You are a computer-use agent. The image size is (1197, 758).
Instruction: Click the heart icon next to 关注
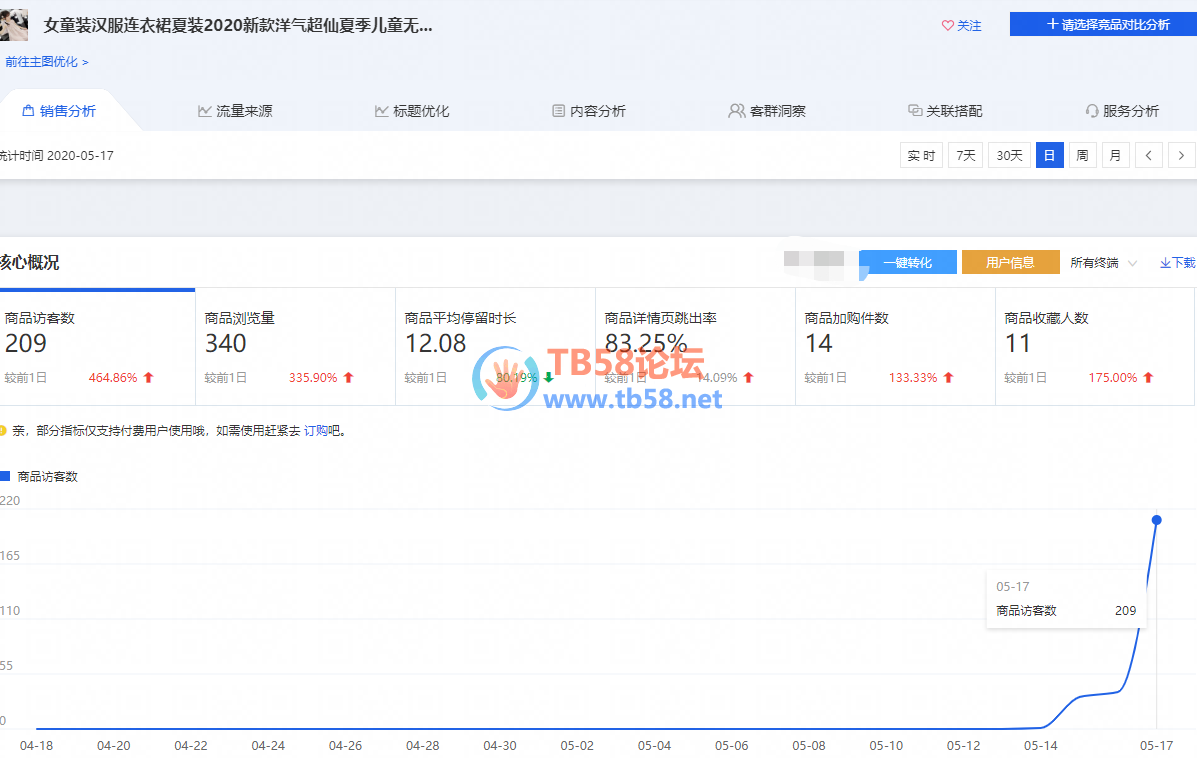pyautogui.click(x=947, y=25)
